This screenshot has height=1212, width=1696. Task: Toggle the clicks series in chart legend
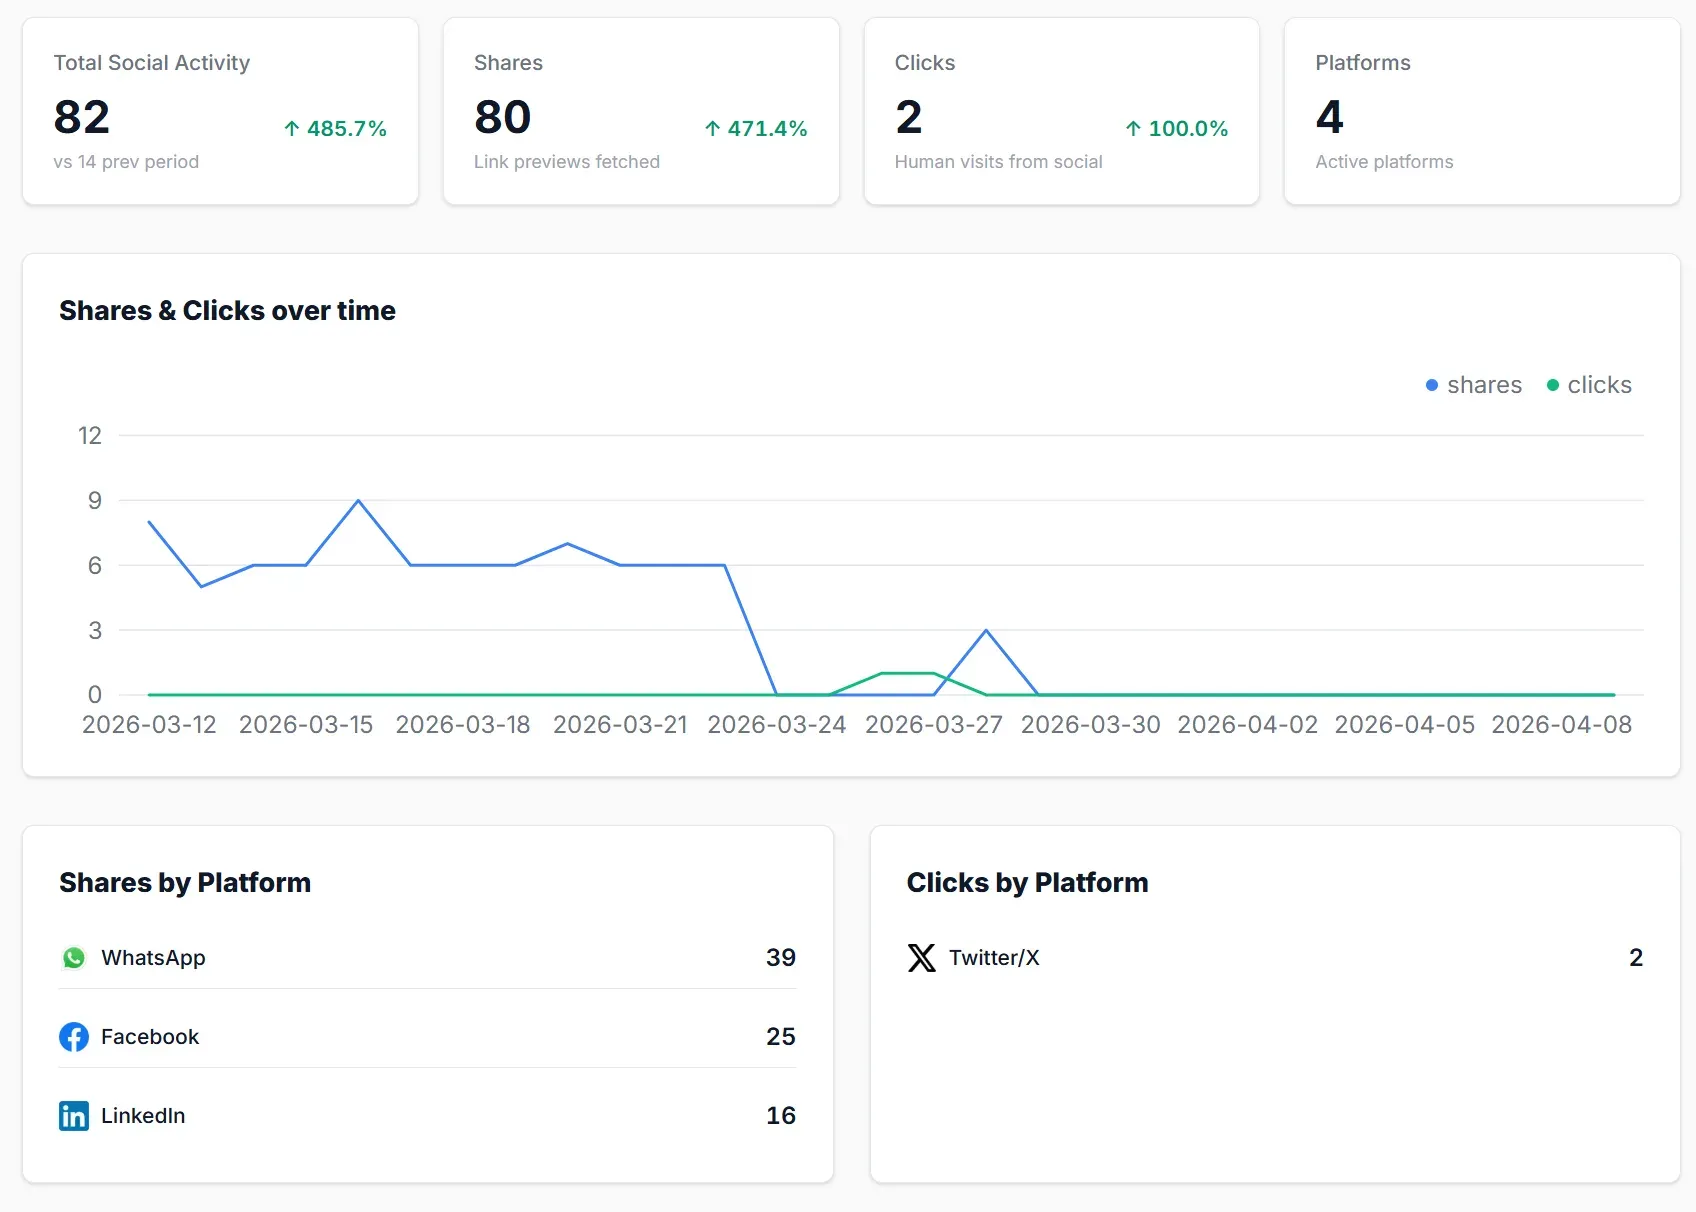point(1589,385)
